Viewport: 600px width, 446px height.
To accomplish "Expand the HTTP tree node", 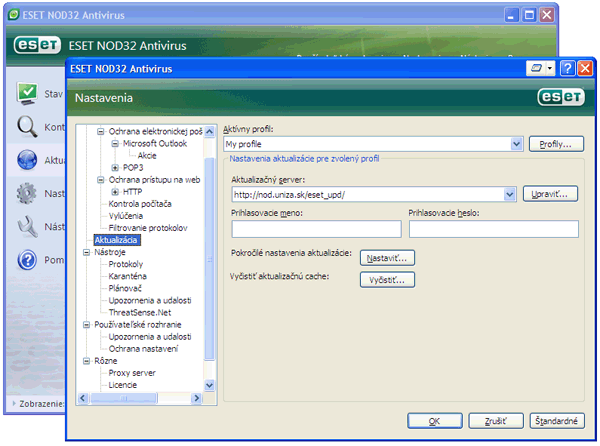I will (x=115, y=192).
